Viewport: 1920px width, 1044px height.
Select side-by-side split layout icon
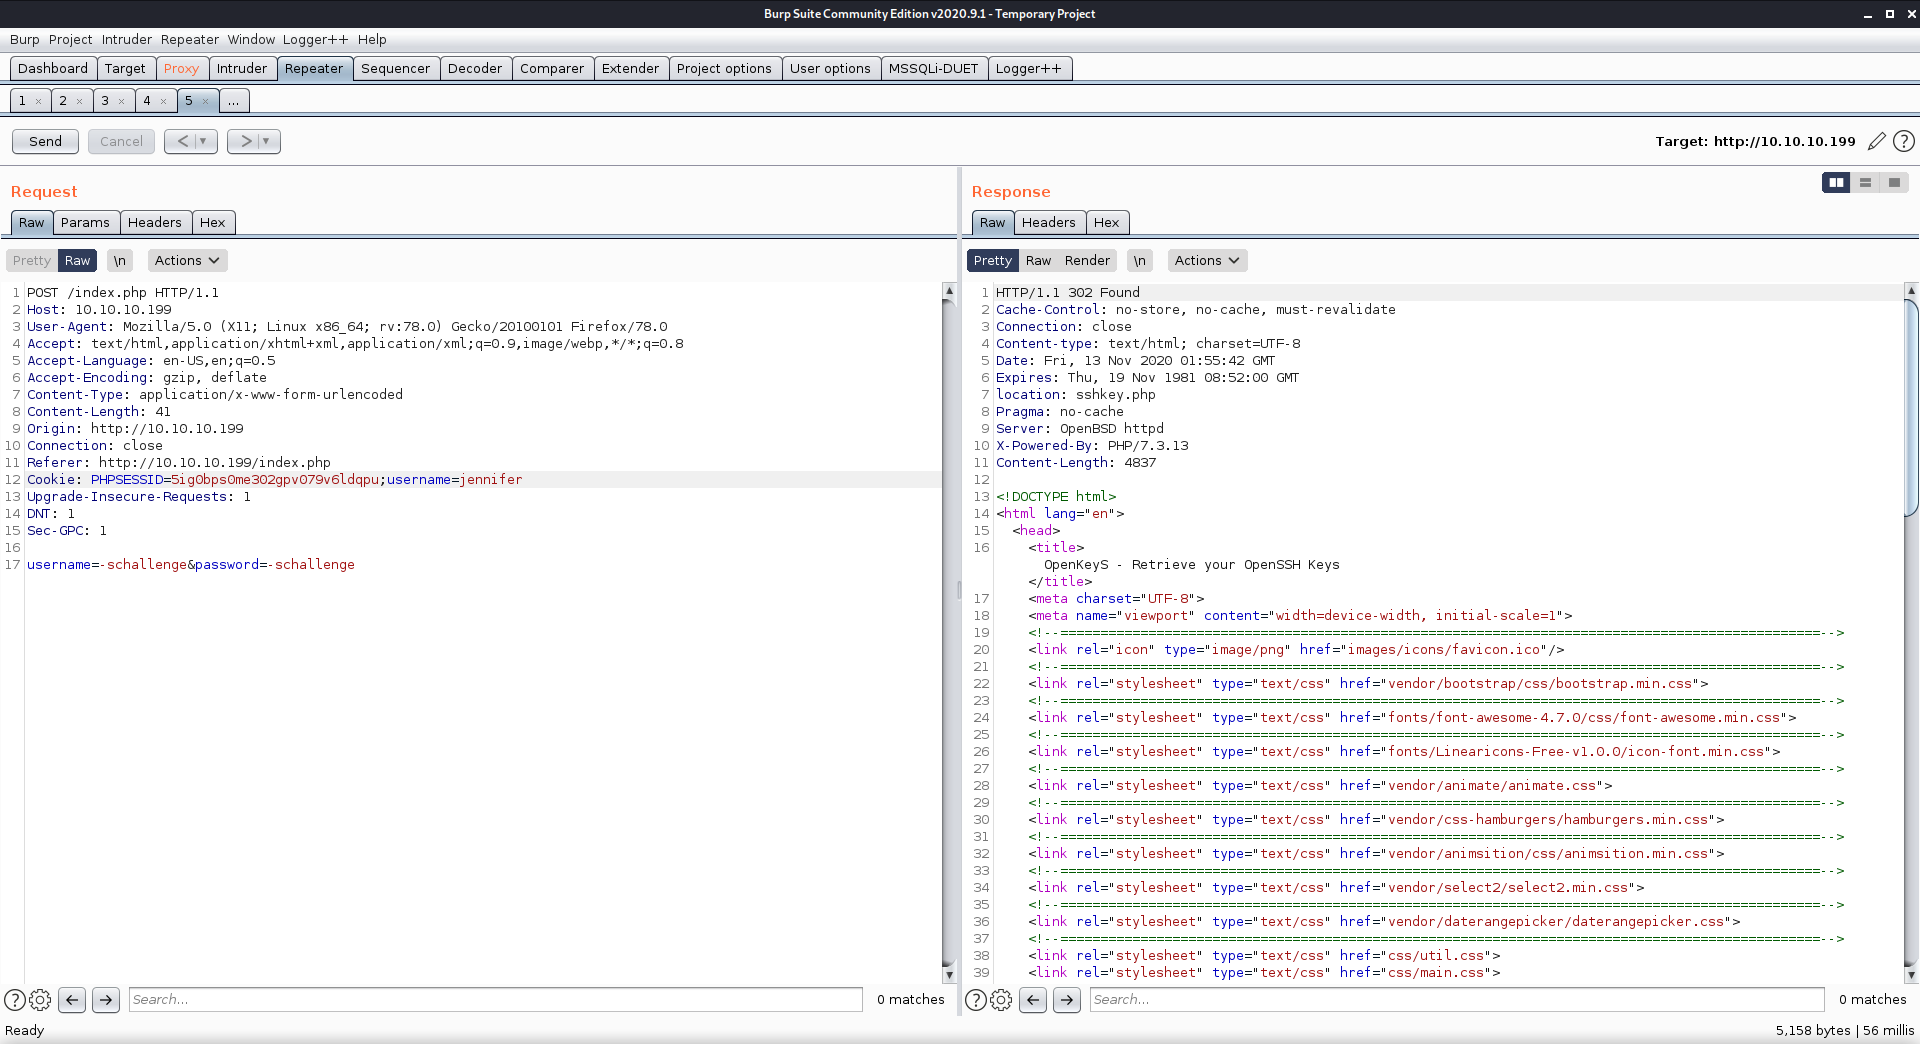tap(1836, 182)
